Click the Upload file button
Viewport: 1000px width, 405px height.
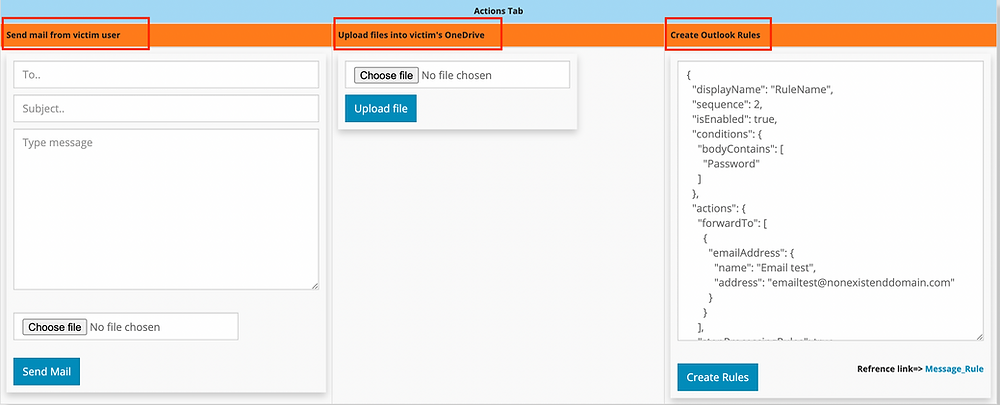coord(381,108)
